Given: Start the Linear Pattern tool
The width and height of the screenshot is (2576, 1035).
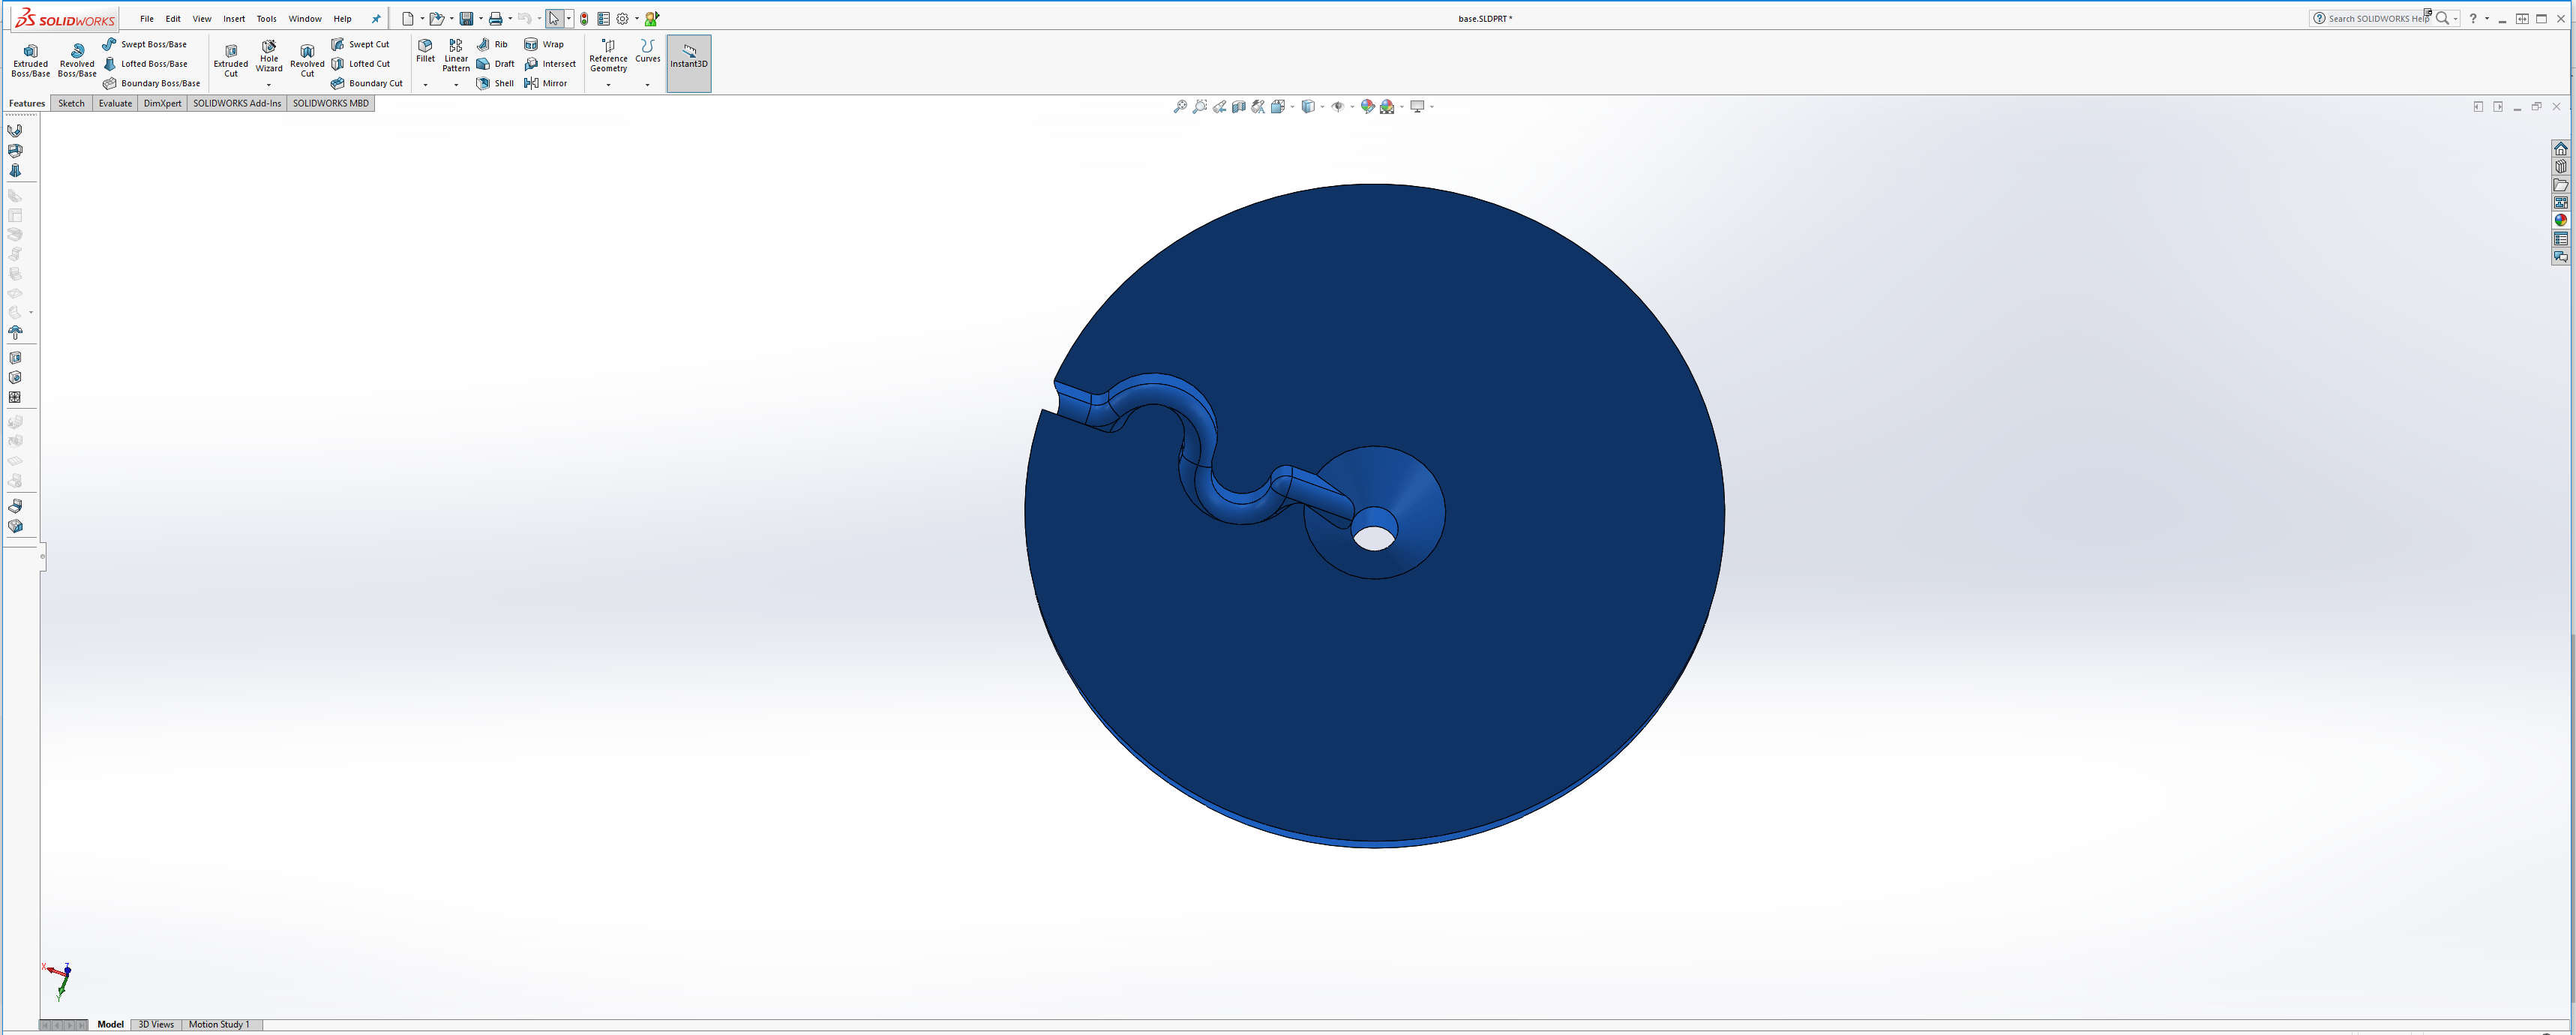Looking at the screenshot, I should (x=456, y=56).
